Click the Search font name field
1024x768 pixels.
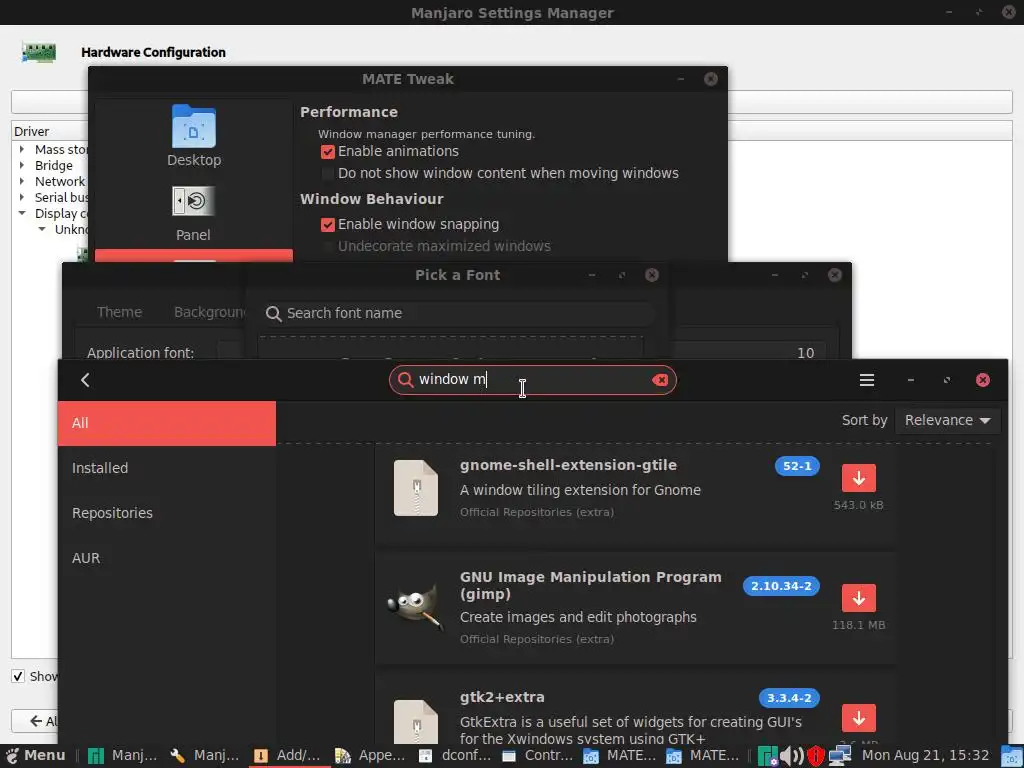click(x=457, y=313)
